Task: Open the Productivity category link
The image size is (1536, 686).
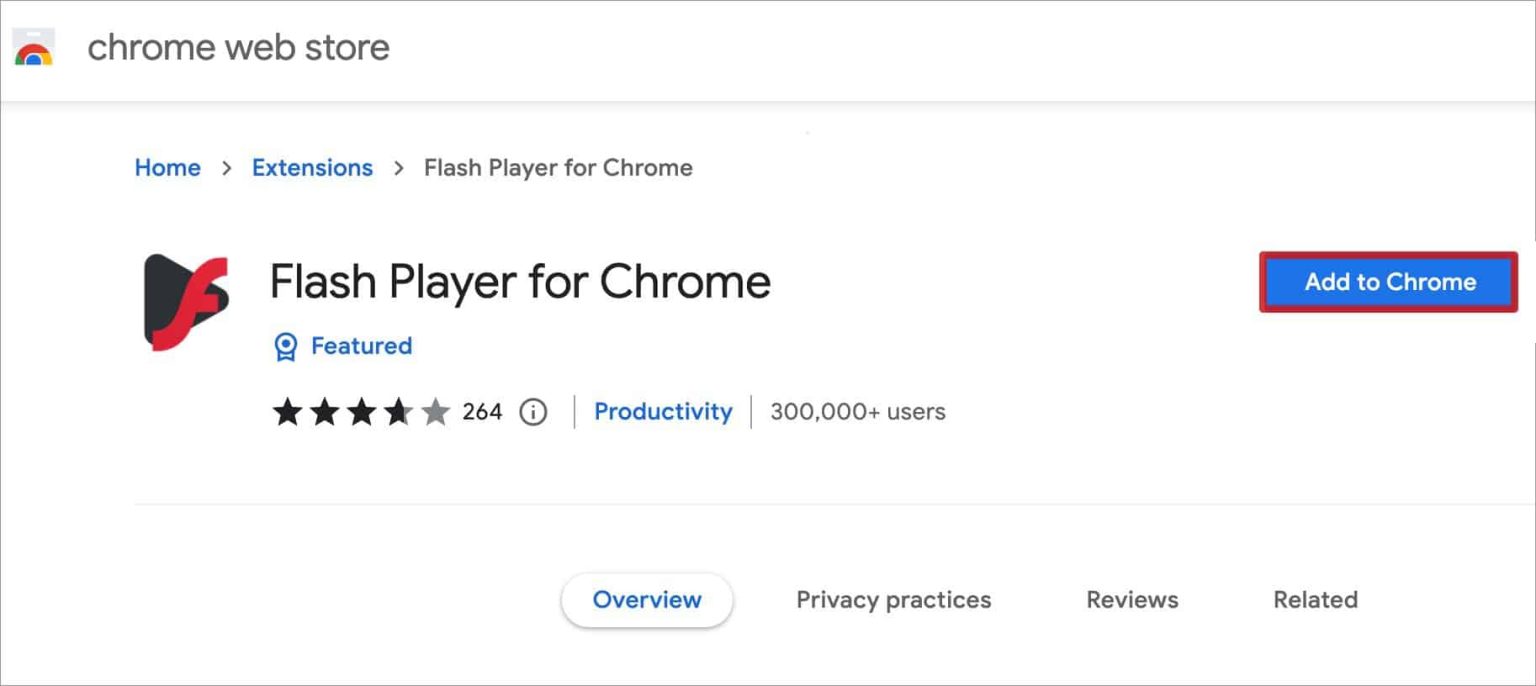Action: pos(663,412)
